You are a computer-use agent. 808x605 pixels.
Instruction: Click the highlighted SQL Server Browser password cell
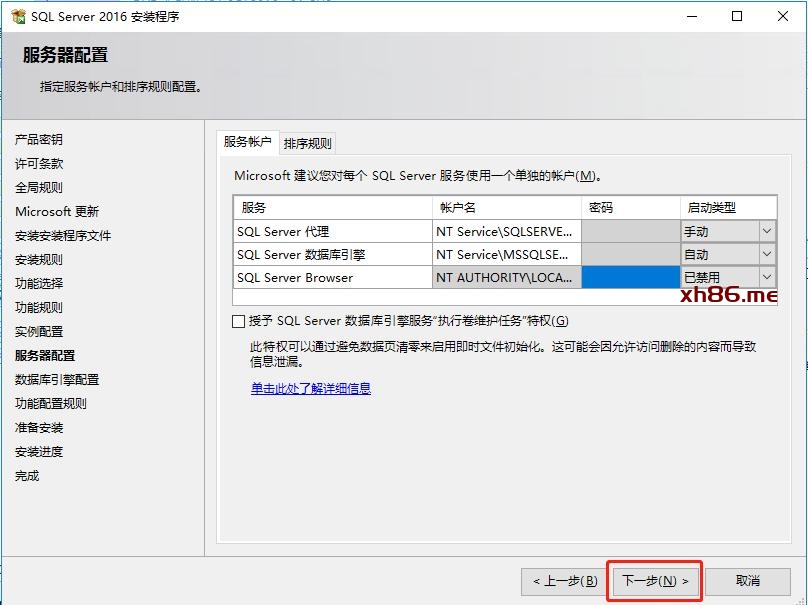pyautogui.click(x=630, y=277)
